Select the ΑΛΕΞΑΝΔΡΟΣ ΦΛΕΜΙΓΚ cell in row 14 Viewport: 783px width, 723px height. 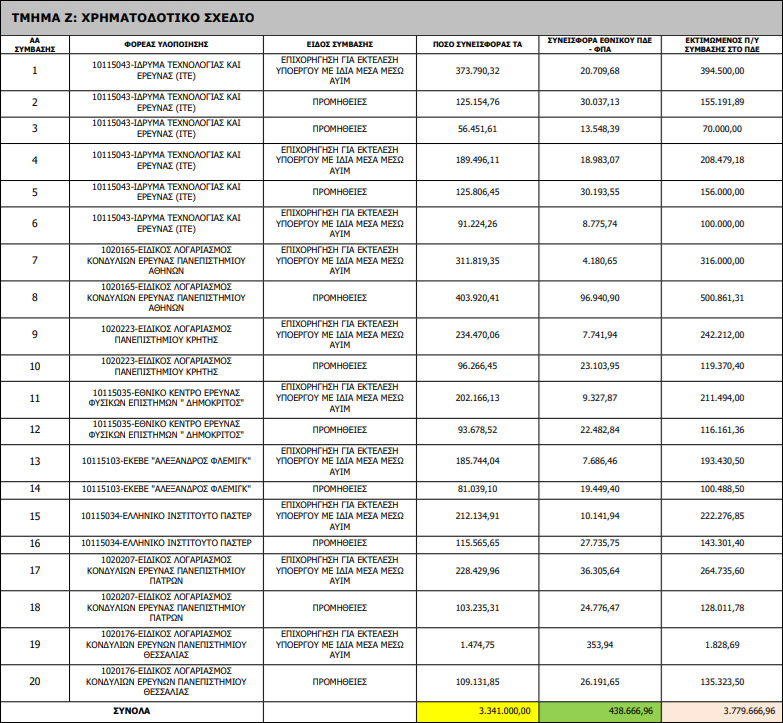click(x=165, y=489)
